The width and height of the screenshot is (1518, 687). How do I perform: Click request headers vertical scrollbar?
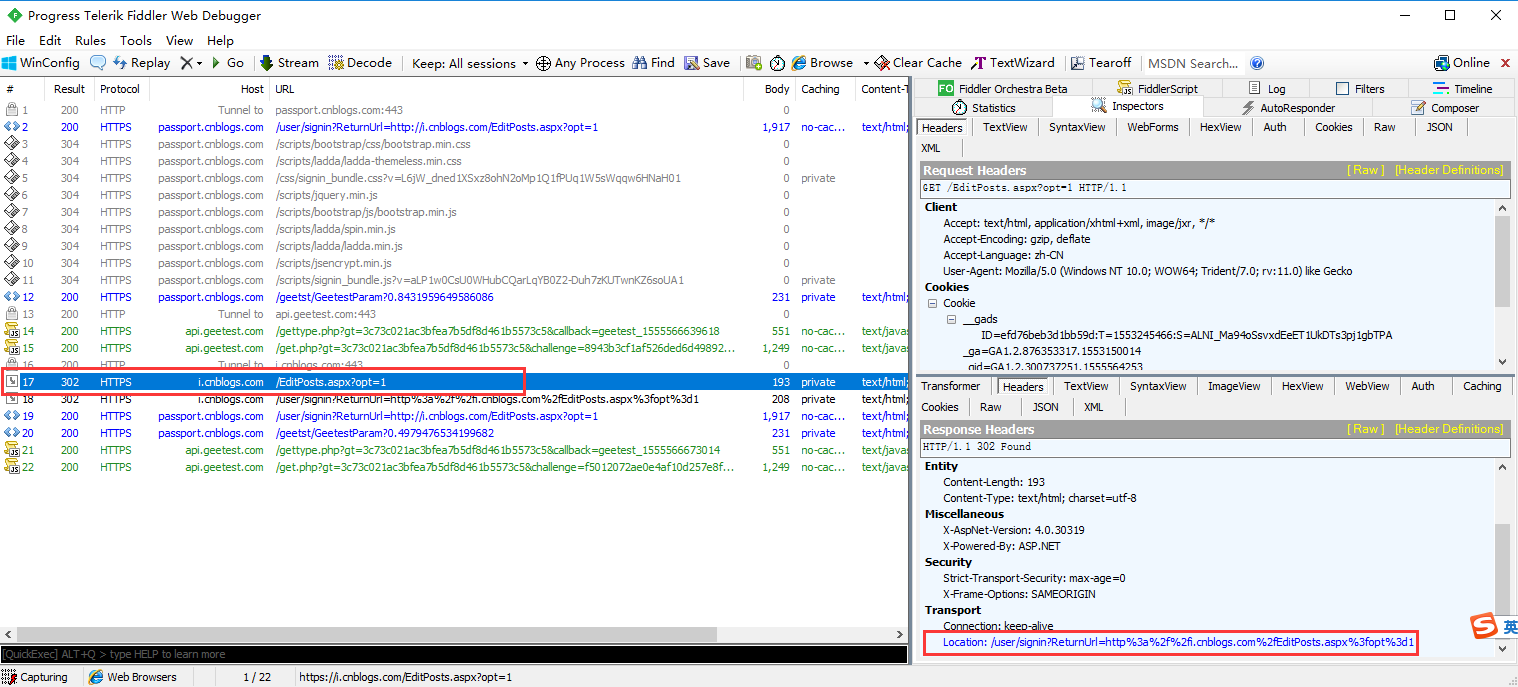[x=1501, y=260]
